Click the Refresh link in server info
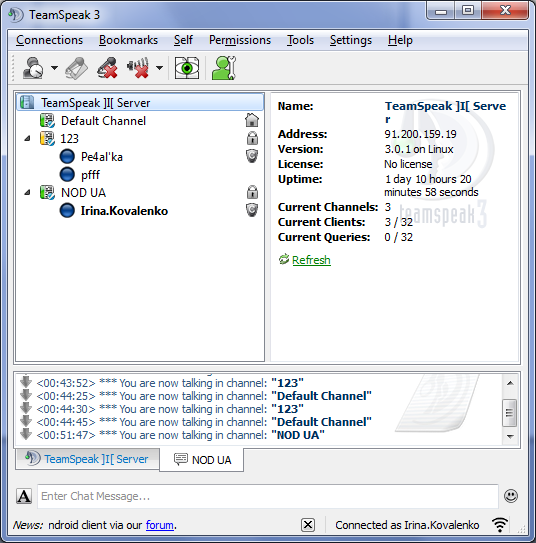Viewport: 536px width, 543px height. [x=311, y=260]
